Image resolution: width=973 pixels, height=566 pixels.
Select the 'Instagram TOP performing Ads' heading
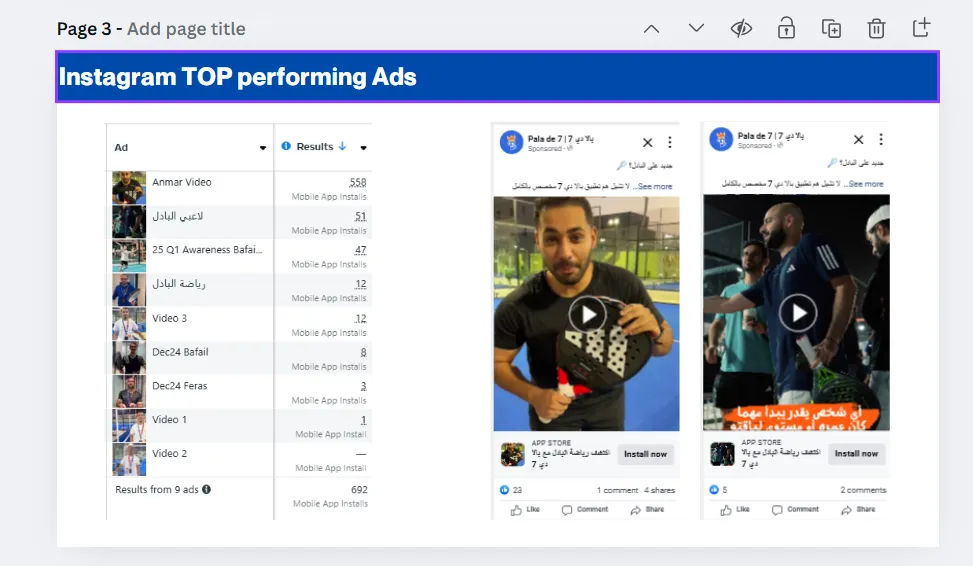[238, 77]
